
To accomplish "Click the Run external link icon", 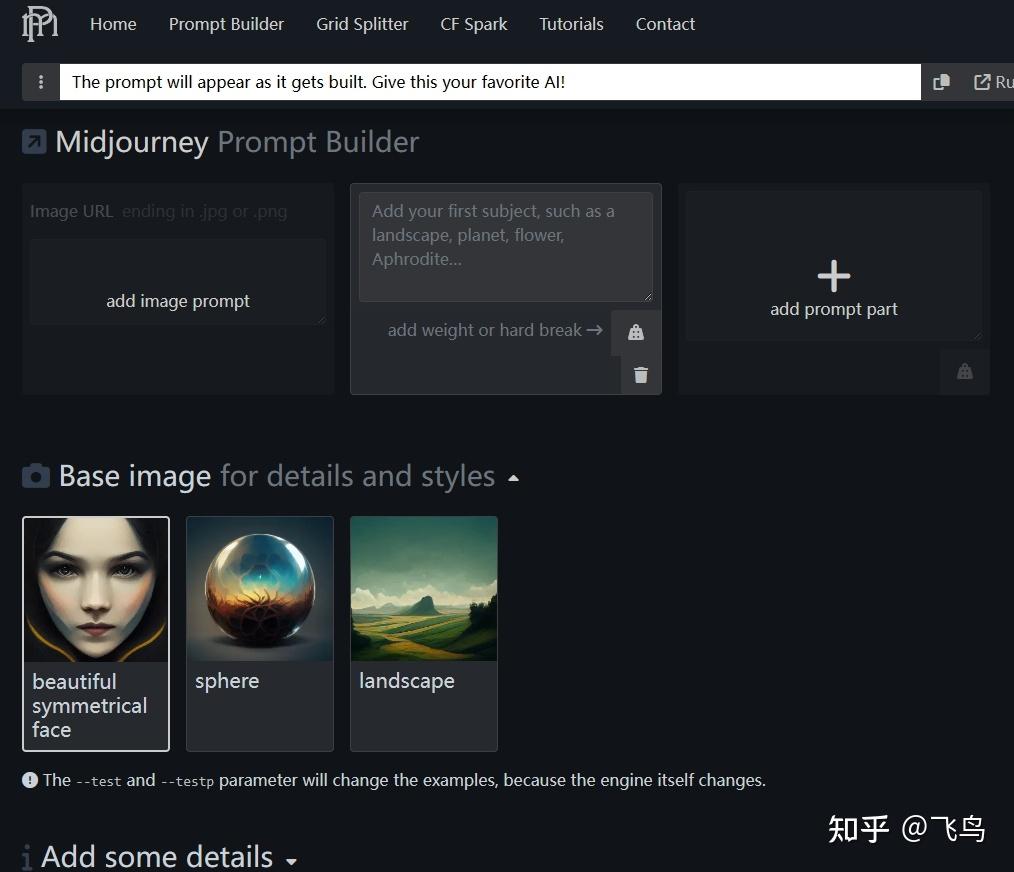I will 982,82.
